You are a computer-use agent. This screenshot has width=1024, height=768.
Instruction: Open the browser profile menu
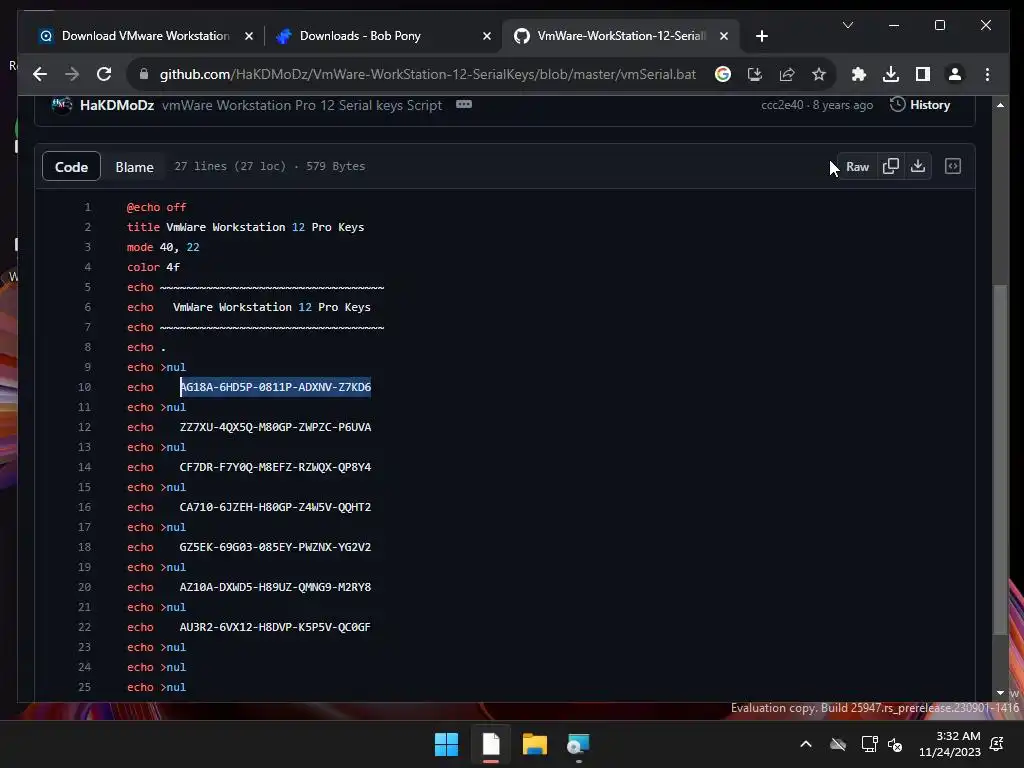(x=955, y=74)
